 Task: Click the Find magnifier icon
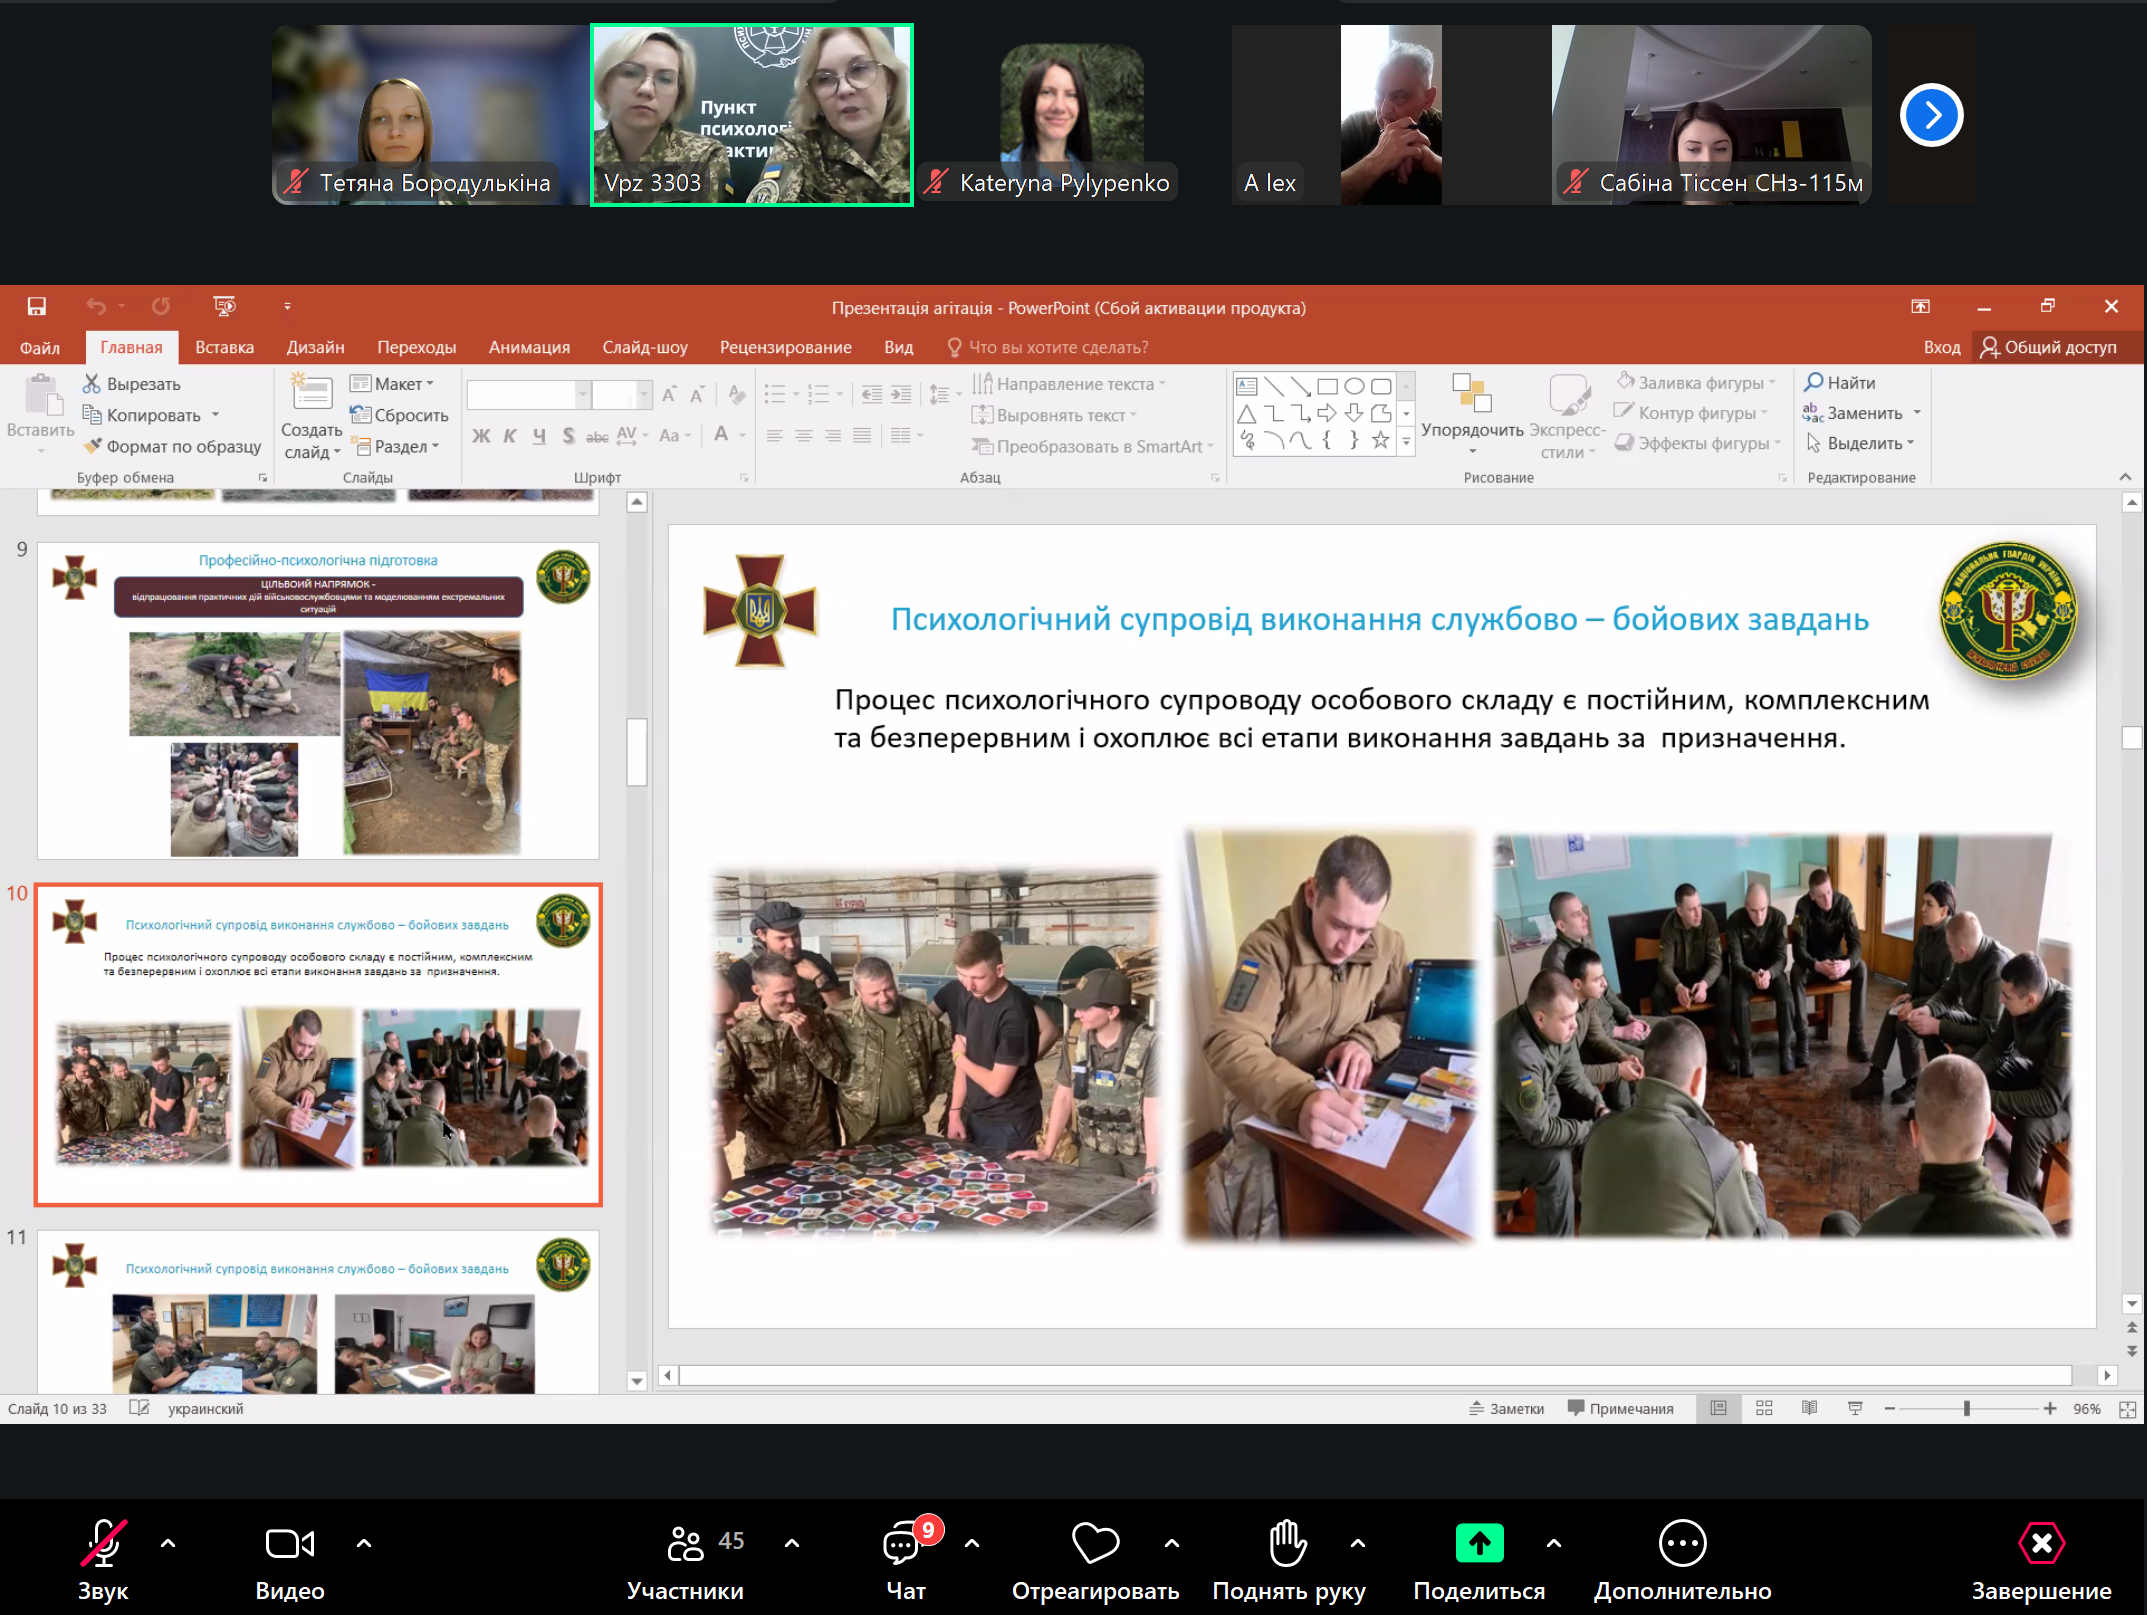point(1813,382)
